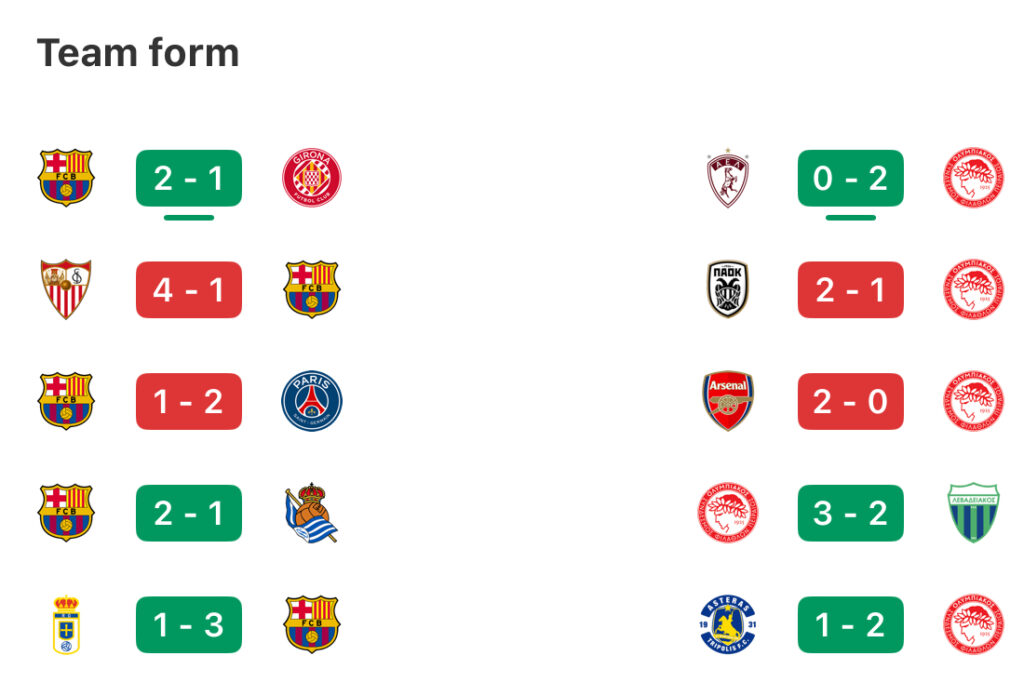This screenshot has height=696, width=1024.
Task: Click the Olympiacos crest facing Levadiakos
Action: (728, 513)
